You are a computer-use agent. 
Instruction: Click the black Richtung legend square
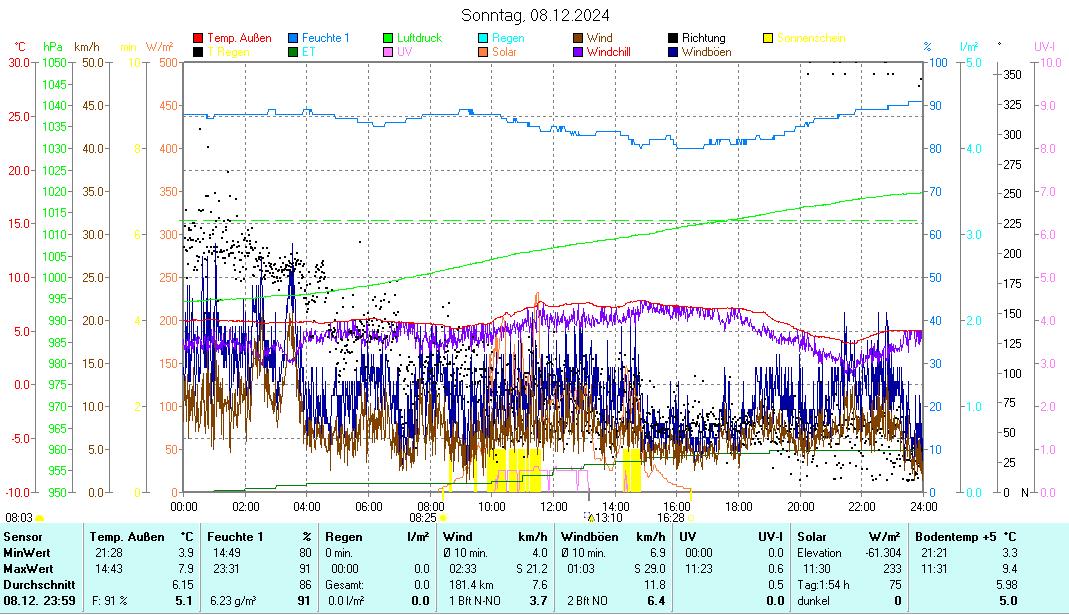pyautogui.click(x=673, y=39)
